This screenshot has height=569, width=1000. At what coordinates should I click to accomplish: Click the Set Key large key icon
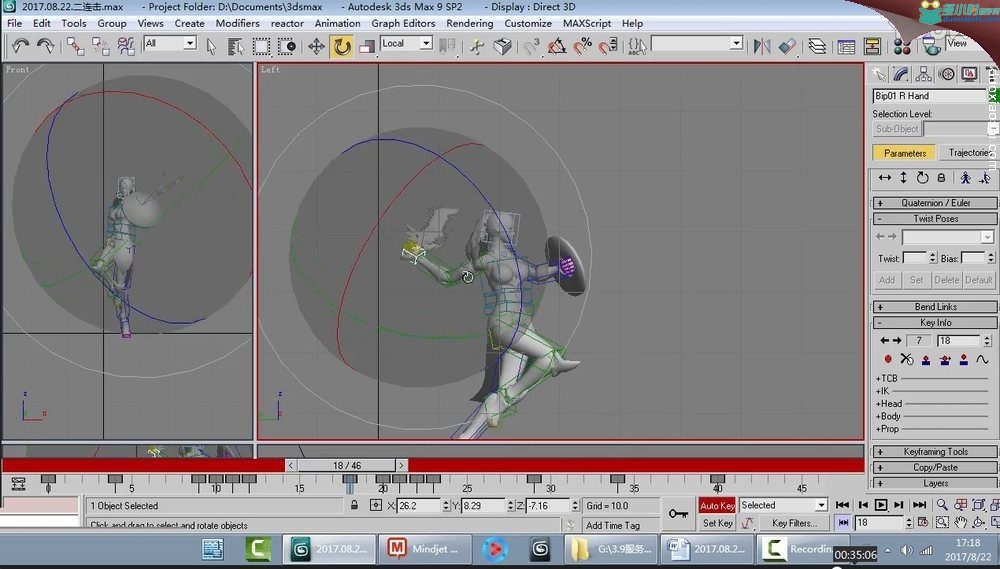click(x=678, y=514)
